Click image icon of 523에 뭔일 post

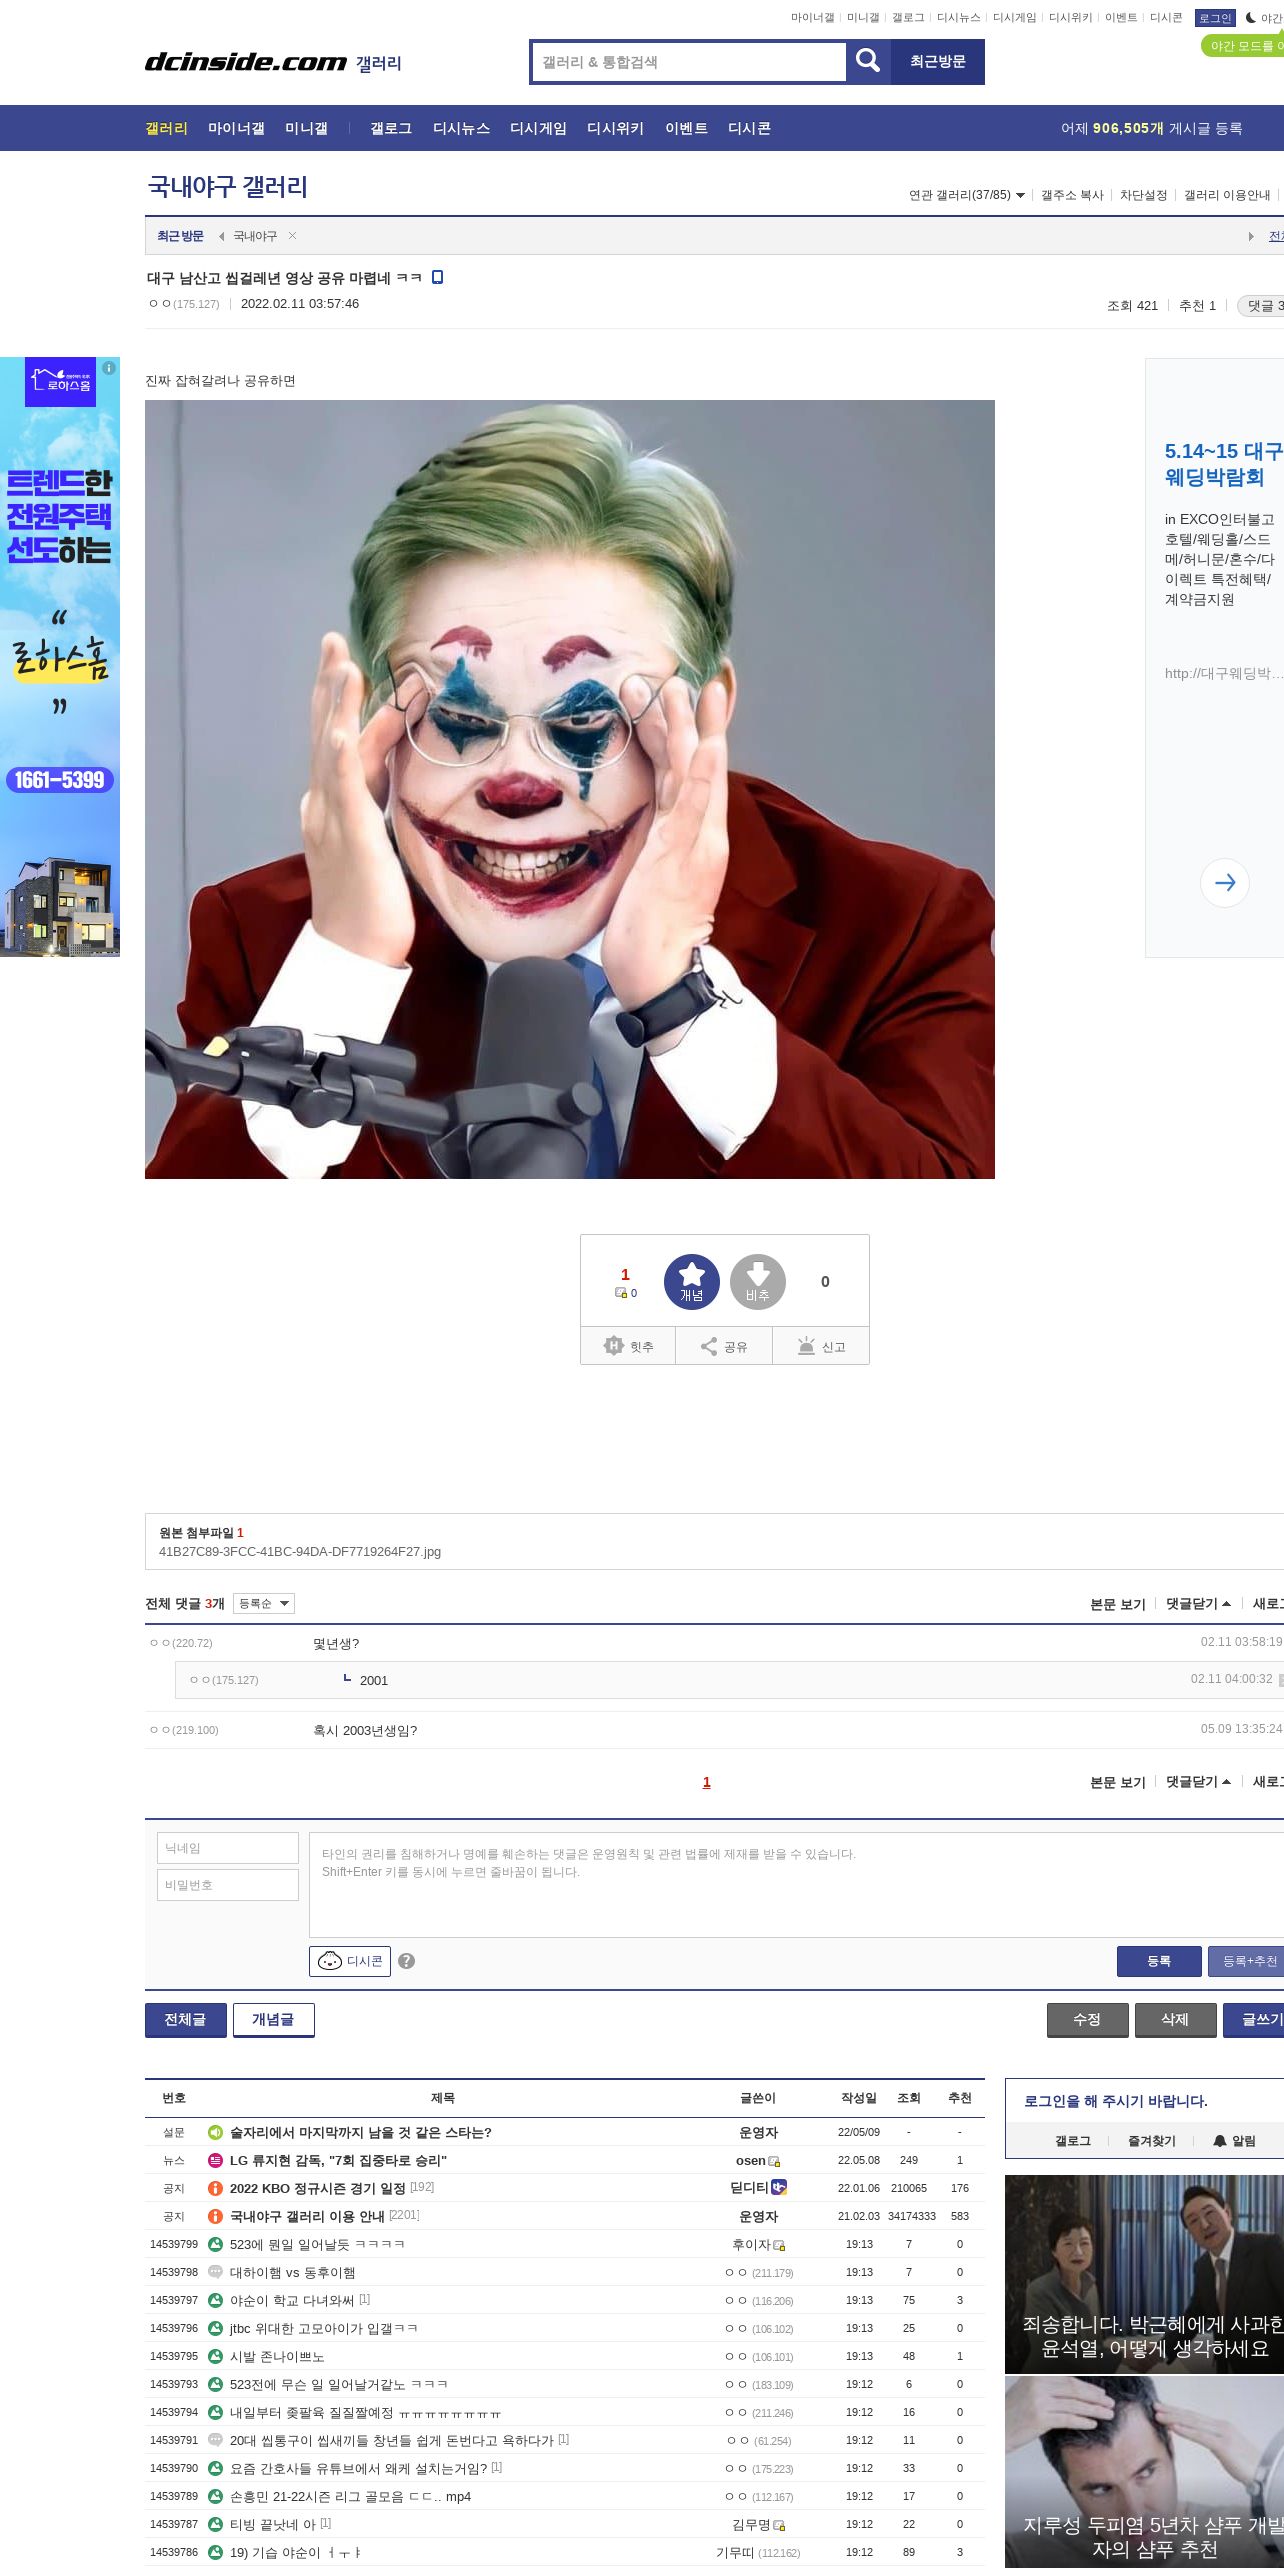coord(215,2244)
